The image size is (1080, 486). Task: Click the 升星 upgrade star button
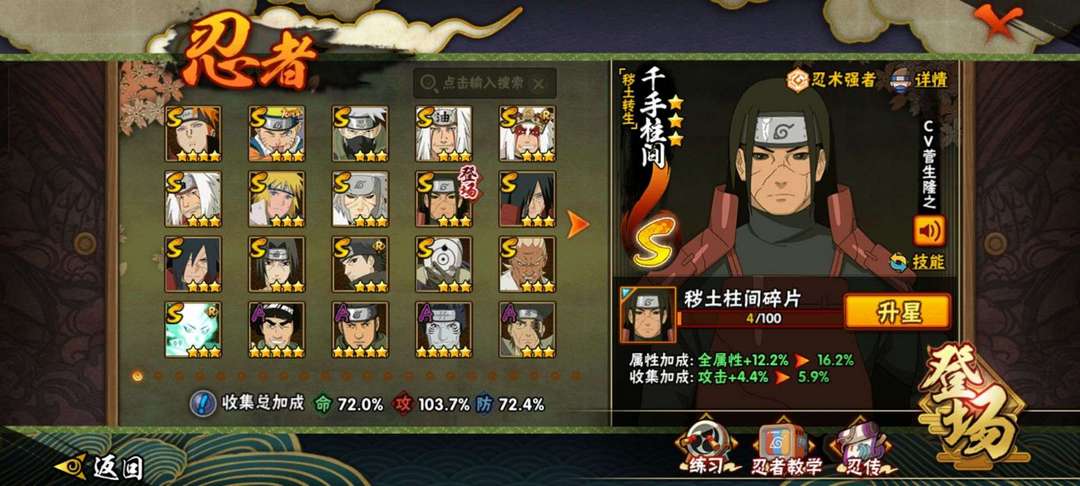click(x=897, y=313)
